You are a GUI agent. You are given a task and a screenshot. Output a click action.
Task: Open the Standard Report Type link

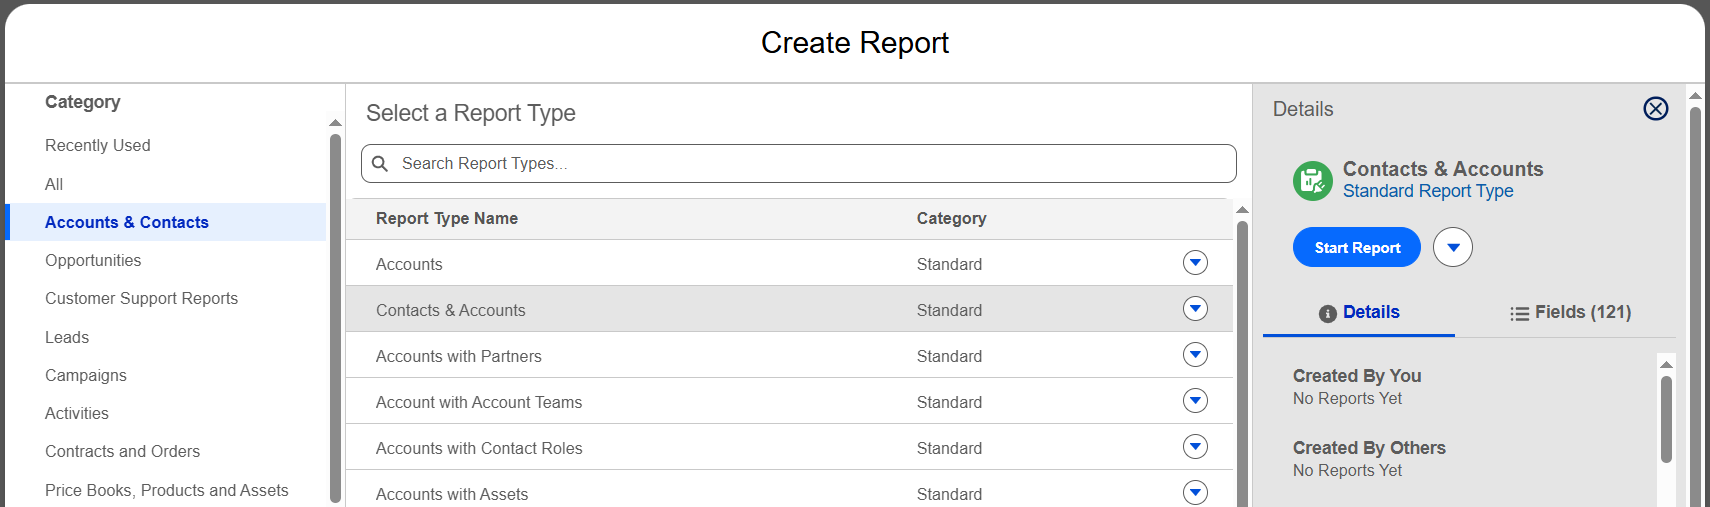[x=1428, y=191]
